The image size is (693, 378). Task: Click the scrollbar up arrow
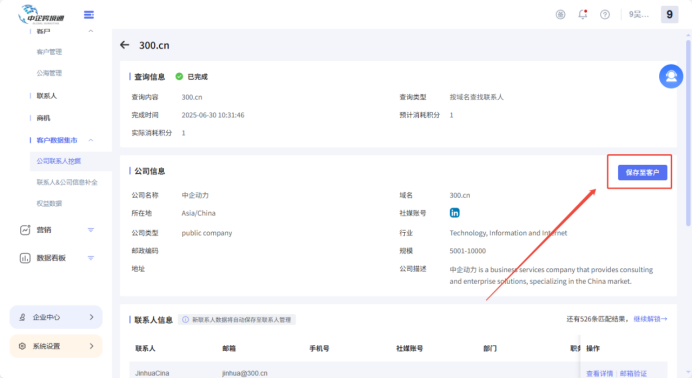tap(688, 34)
